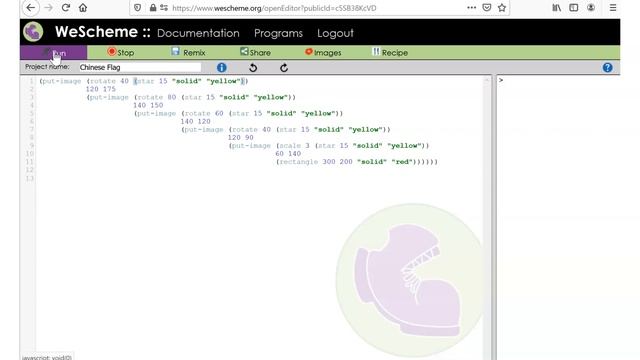Click the 'rotate 80' code on line 3
Screen dimensions: 640x360
tap(157, 97)
